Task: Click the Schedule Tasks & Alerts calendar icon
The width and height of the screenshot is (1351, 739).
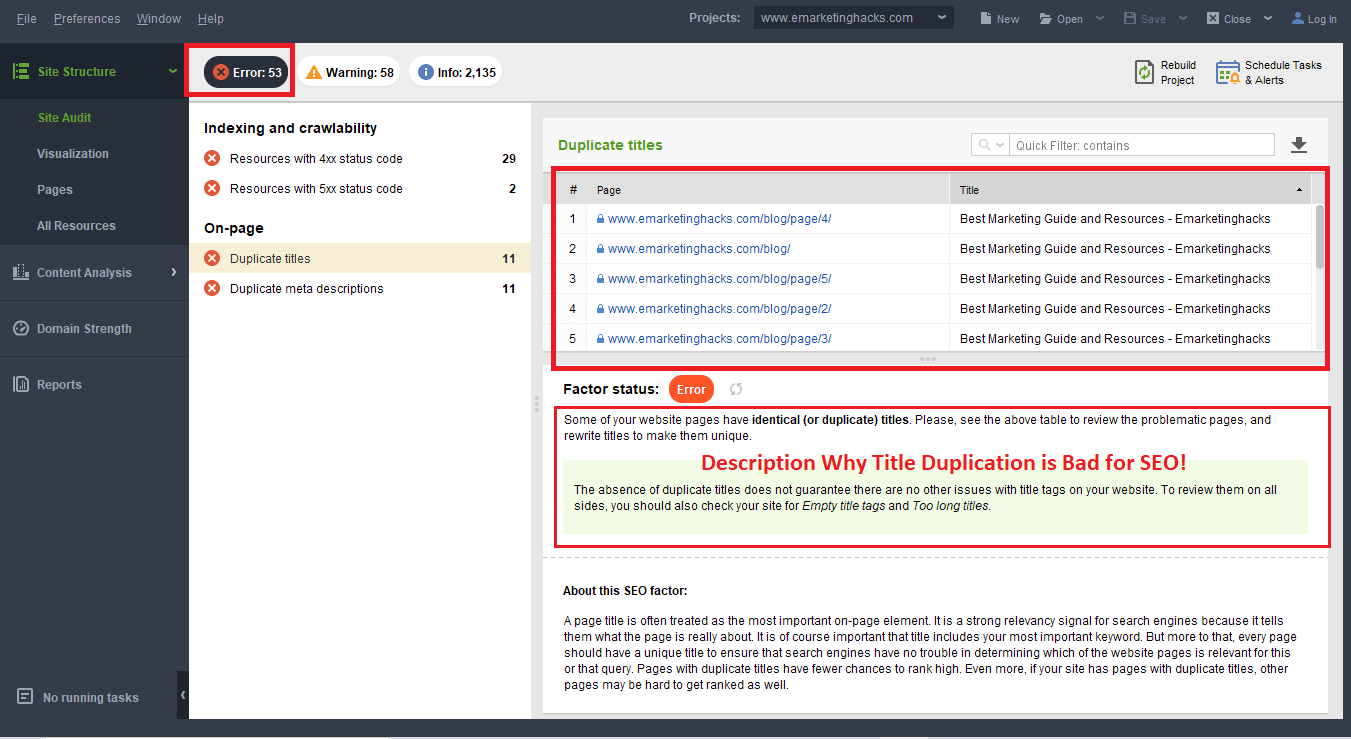Action: coord(1227,72)
